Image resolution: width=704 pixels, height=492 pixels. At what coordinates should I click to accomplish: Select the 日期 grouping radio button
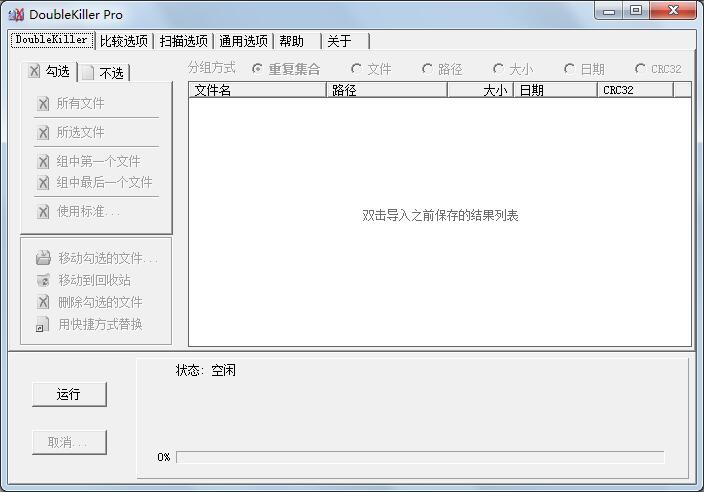point(569,69)
